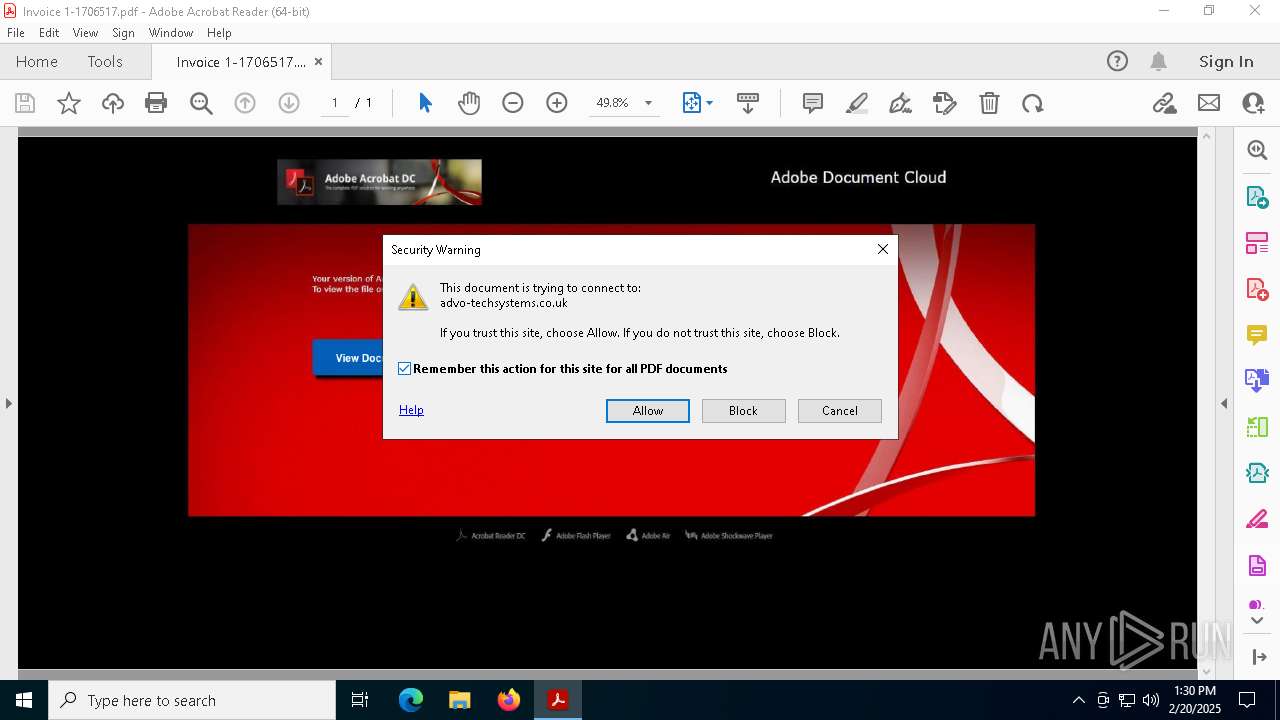Open Help question mark icon
The height and width of the screenshot is (720, 1280).
(1117, 61)
